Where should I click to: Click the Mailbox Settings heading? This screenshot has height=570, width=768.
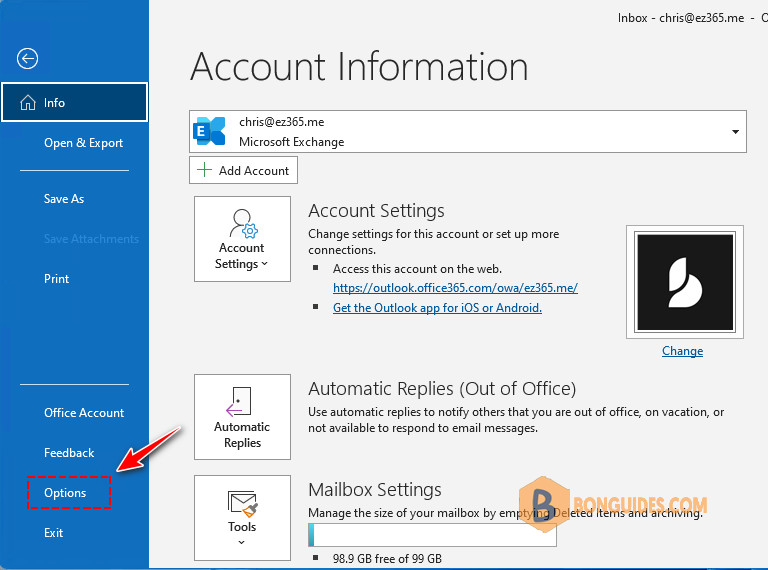pos(375,490)
